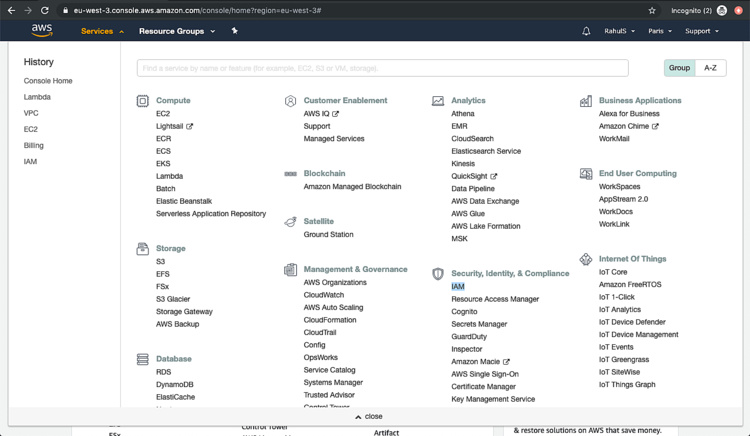The height and width of the screenshot is (436, 750).
Task: Select Billing from the History list
Action: tap(34, 145)
